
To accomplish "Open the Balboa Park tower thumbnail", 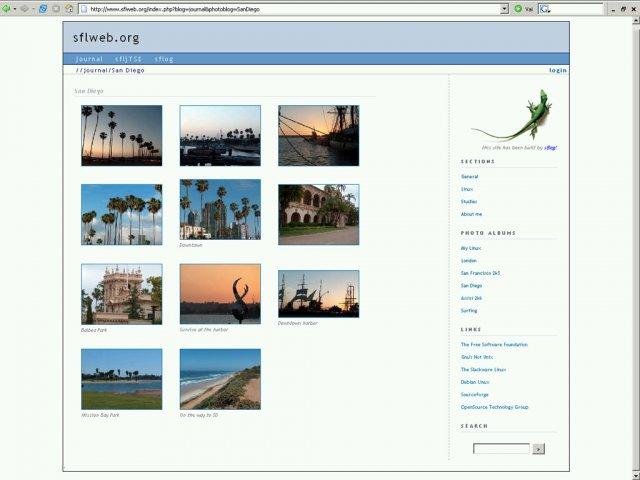I will point(122,294).
